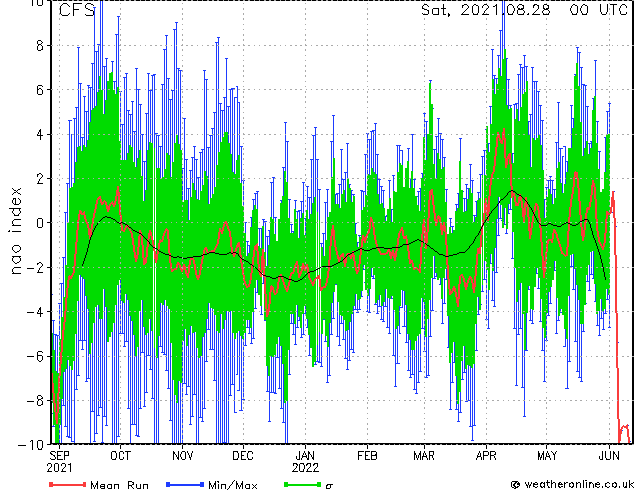Click the '-8' y-axis tick label
634x490 pixels.
coord(35,401)
